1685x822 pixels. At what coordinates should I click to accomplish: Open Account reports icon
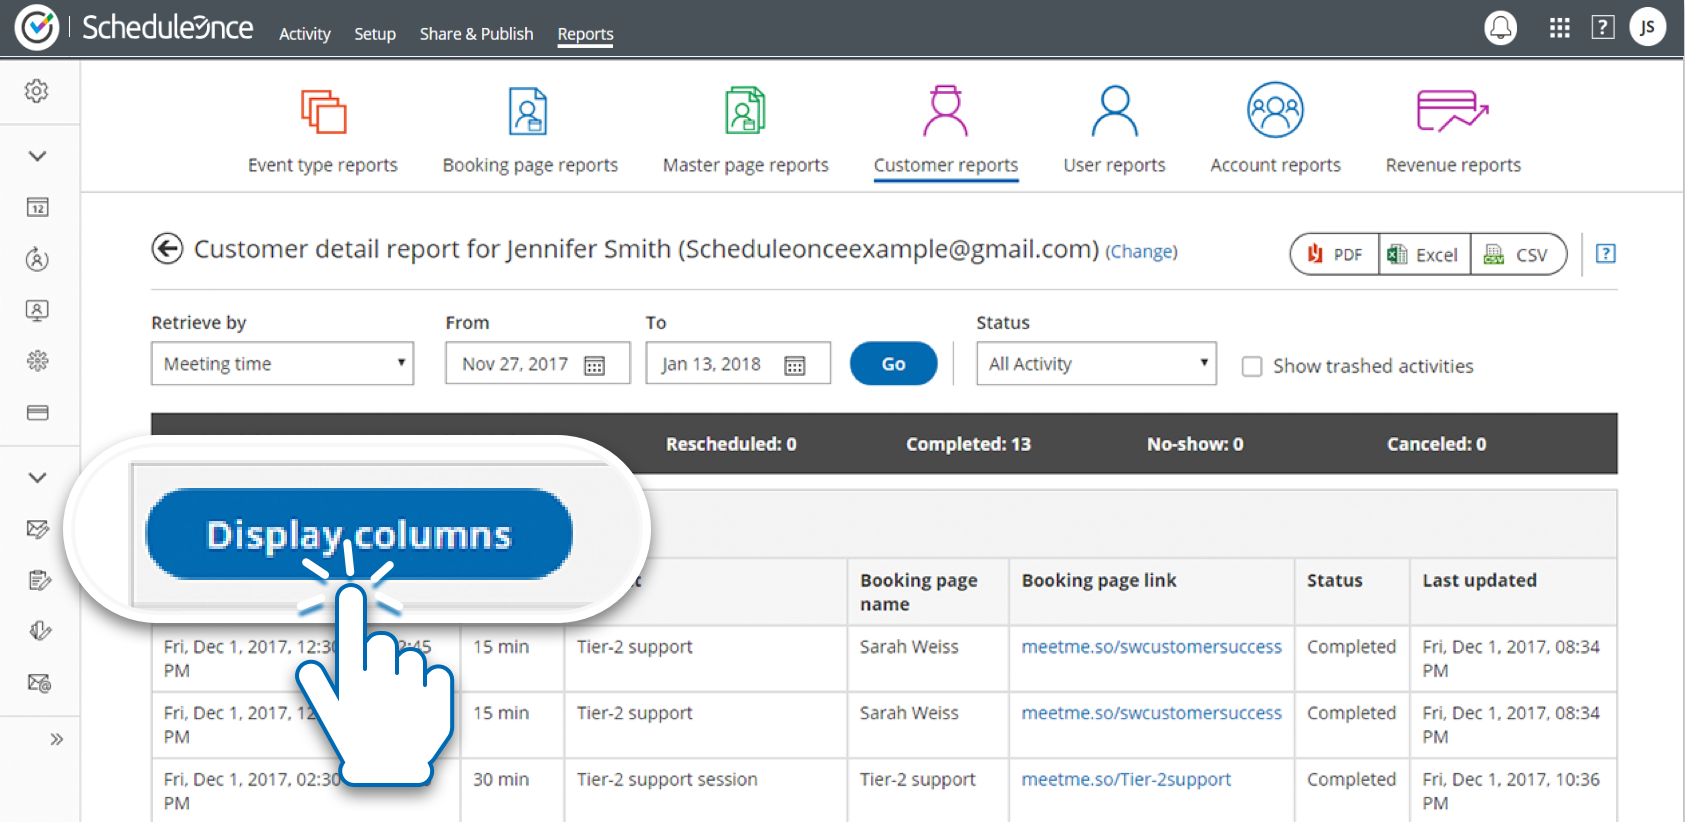click(x=1275, y=111)
